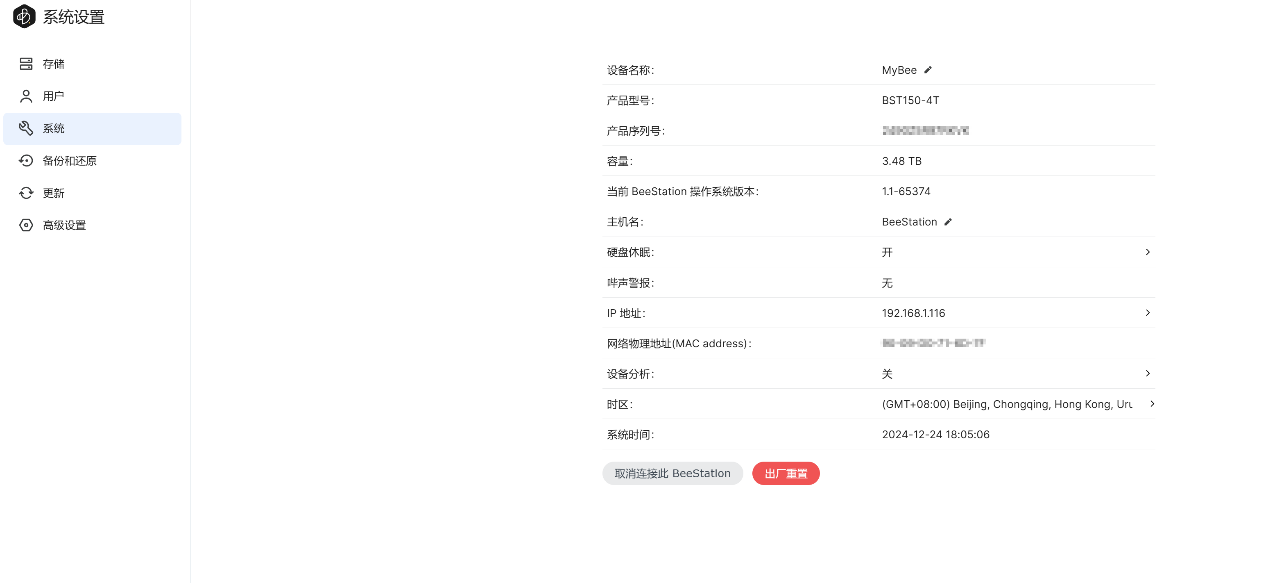Open the 存储 menu item

pyautogui.click(x=54, y=64)
